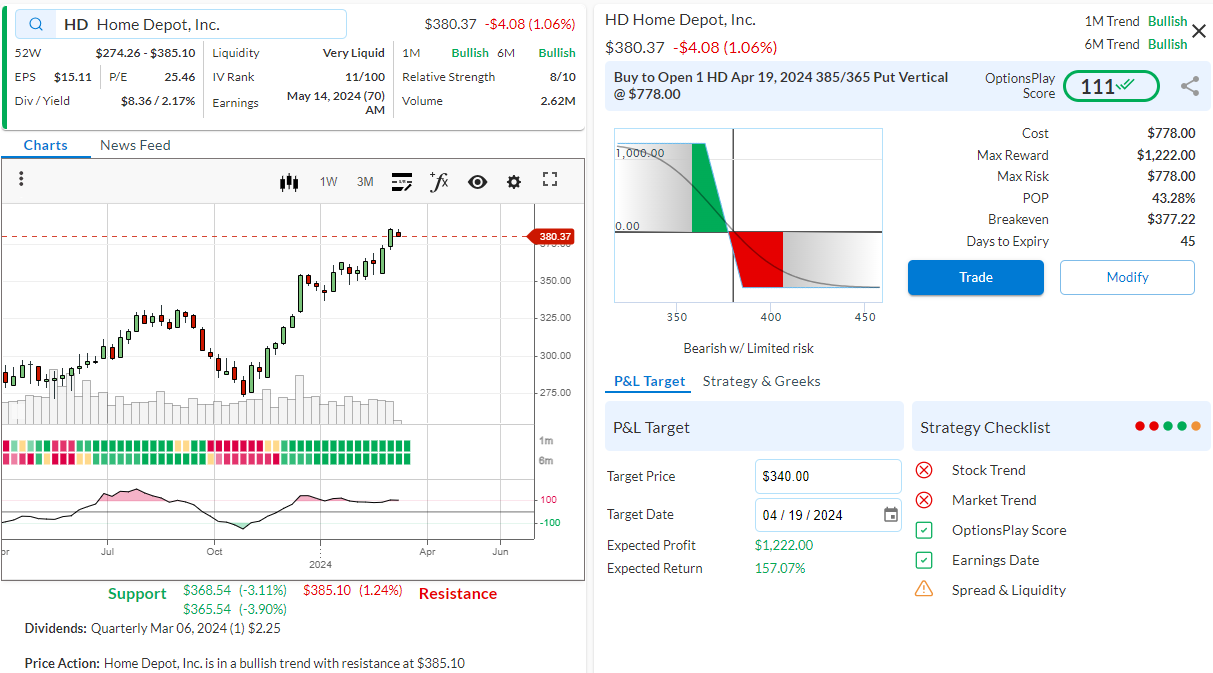The height and width of the screenshot is (673, 1213).
Task: Click the Relative Strength value 8/10
Action: pos(563,77)
